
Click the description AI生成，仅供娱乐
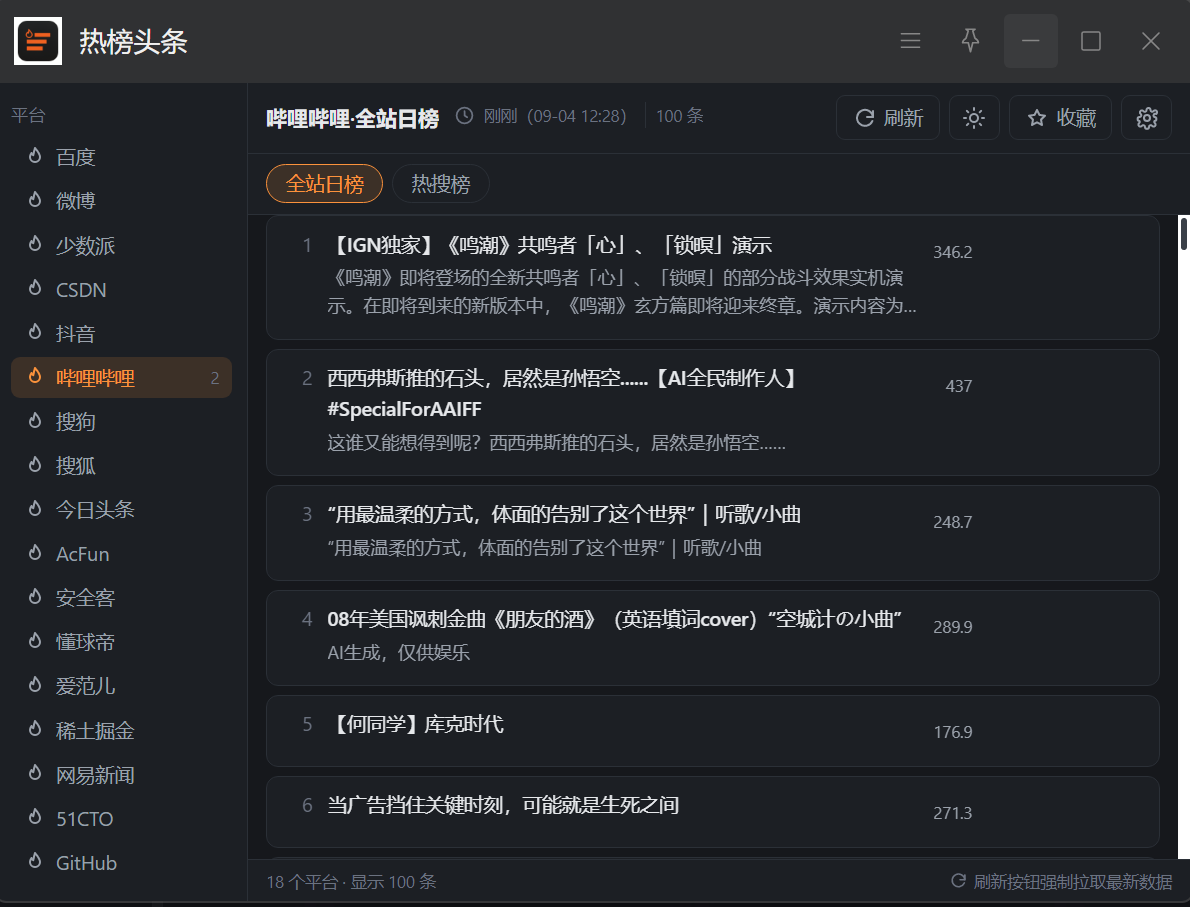(398, 653)
